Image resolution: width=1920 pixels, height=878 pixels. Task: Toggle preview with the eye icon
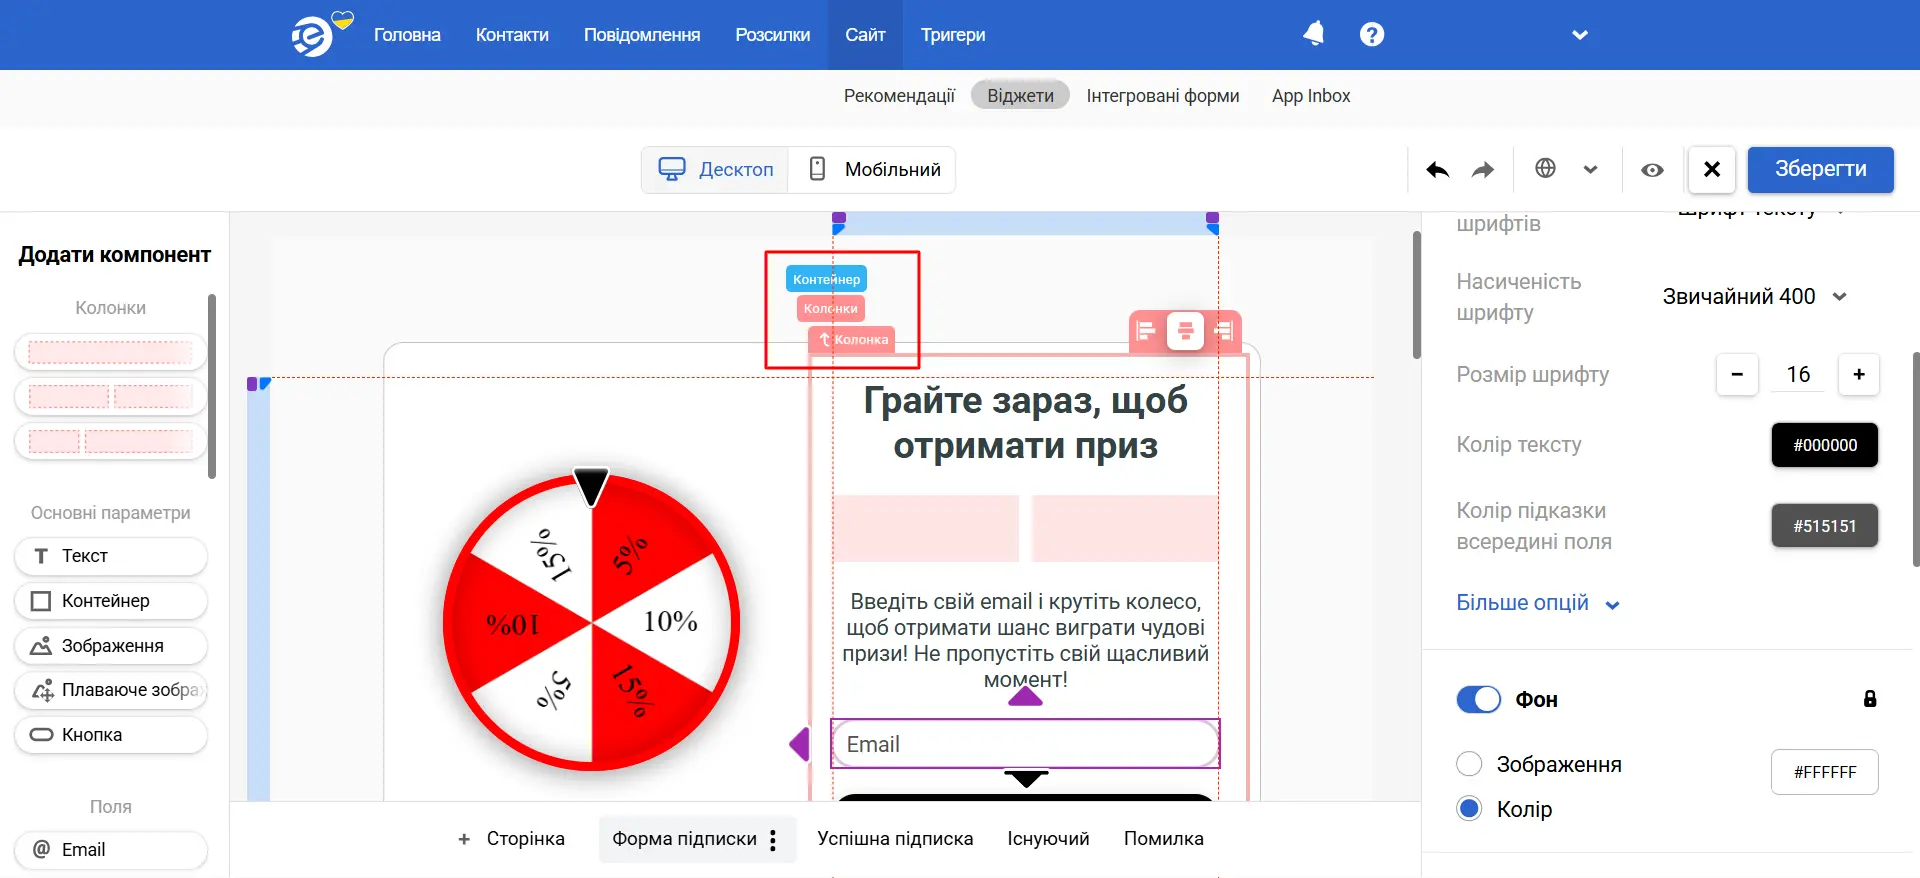(x=1652, y=170)
